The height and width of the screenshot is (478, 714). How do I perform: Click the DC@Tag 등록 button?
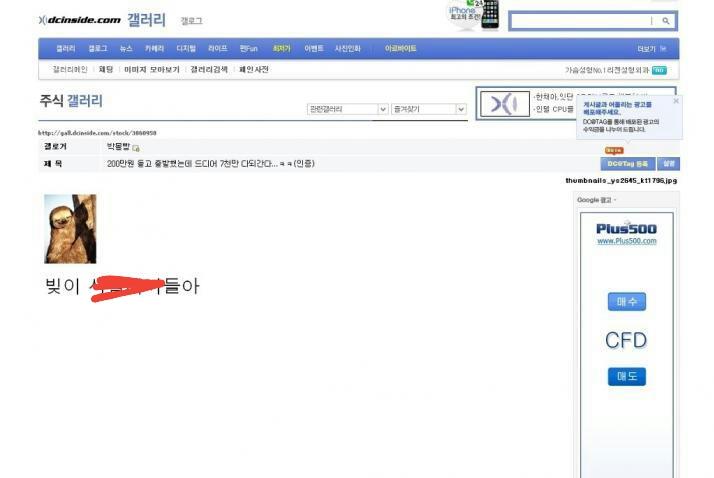[627, 163]
